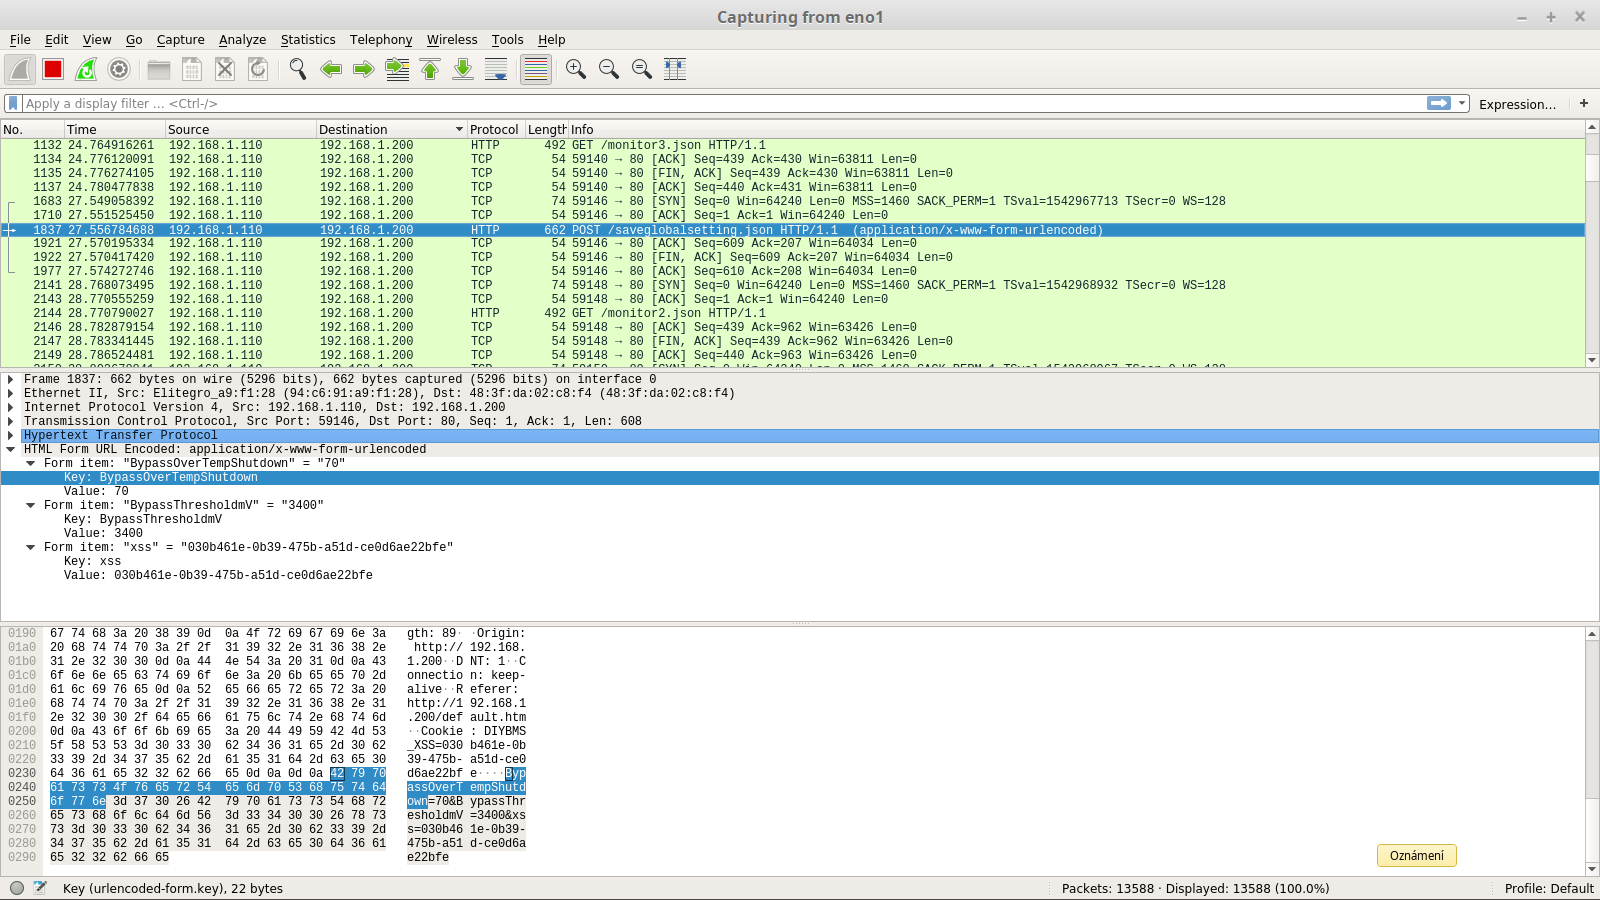Open the Wireless menu
This screenshot has width=1600, height=900.
point(452,39)
